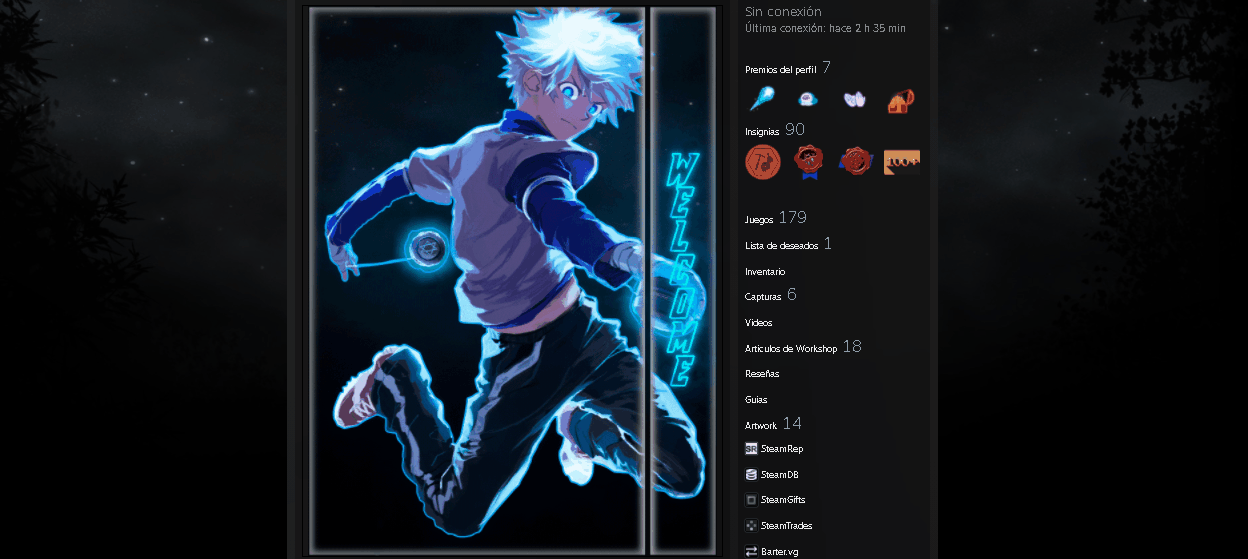This screenshot has height=559, width=1248.
Task: Open the Juegos games list
Action: coord(759,220)
